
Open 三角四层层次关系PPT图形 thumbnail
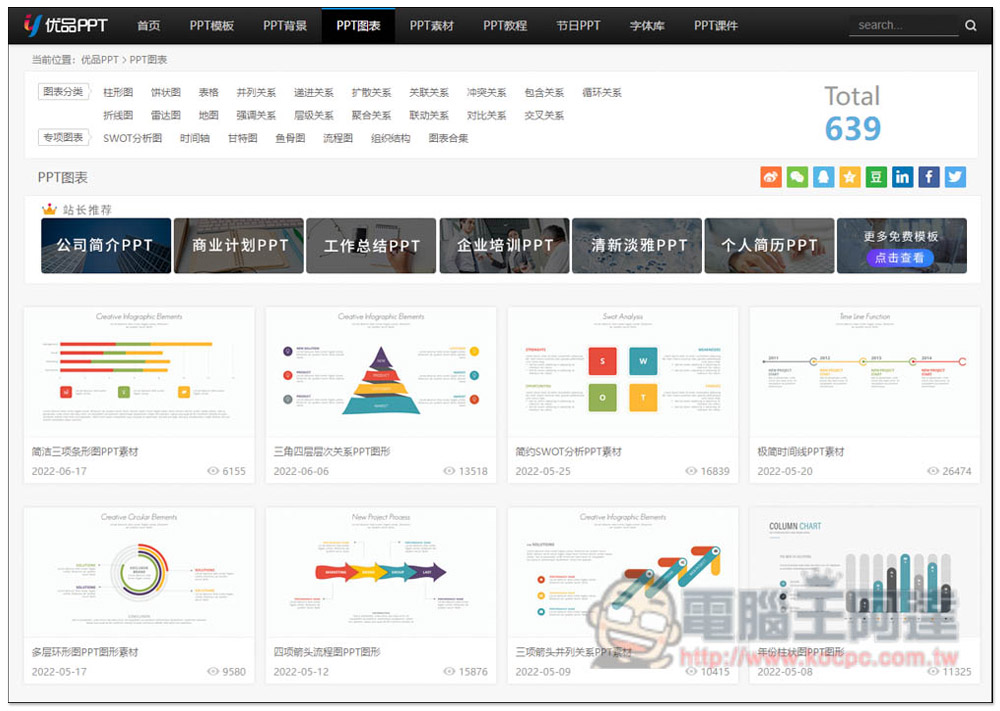tap(381, 372)
